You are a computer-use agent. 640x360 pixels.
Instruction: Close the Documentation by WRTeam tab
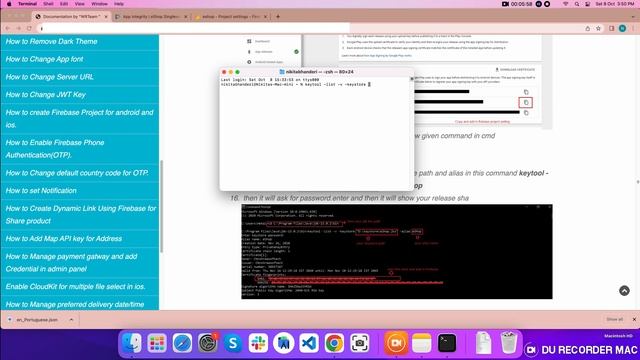coord(106,17)
